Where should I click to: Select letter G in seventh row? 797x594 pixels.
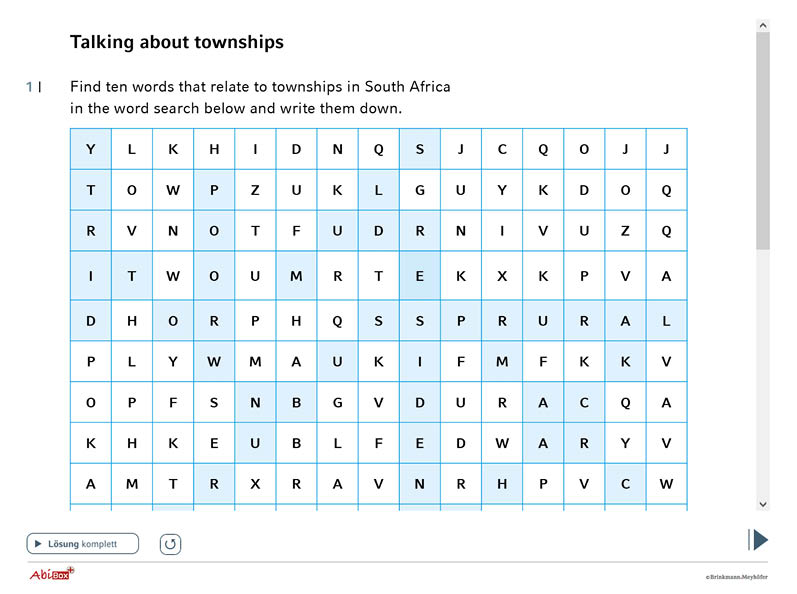tap(338, 403)
